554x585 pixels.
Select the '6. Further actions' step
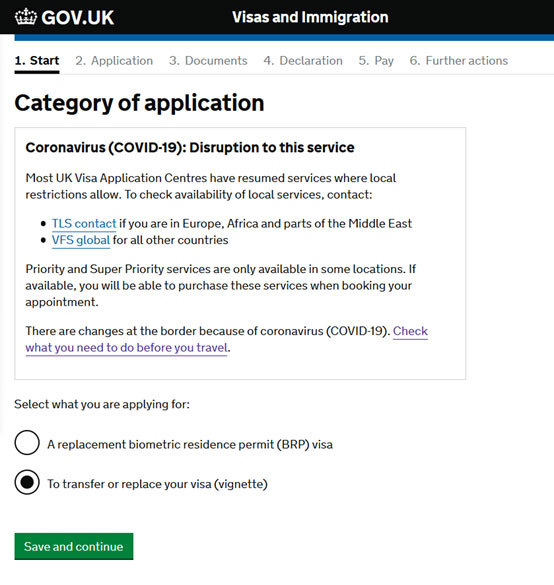pos(459,60)
